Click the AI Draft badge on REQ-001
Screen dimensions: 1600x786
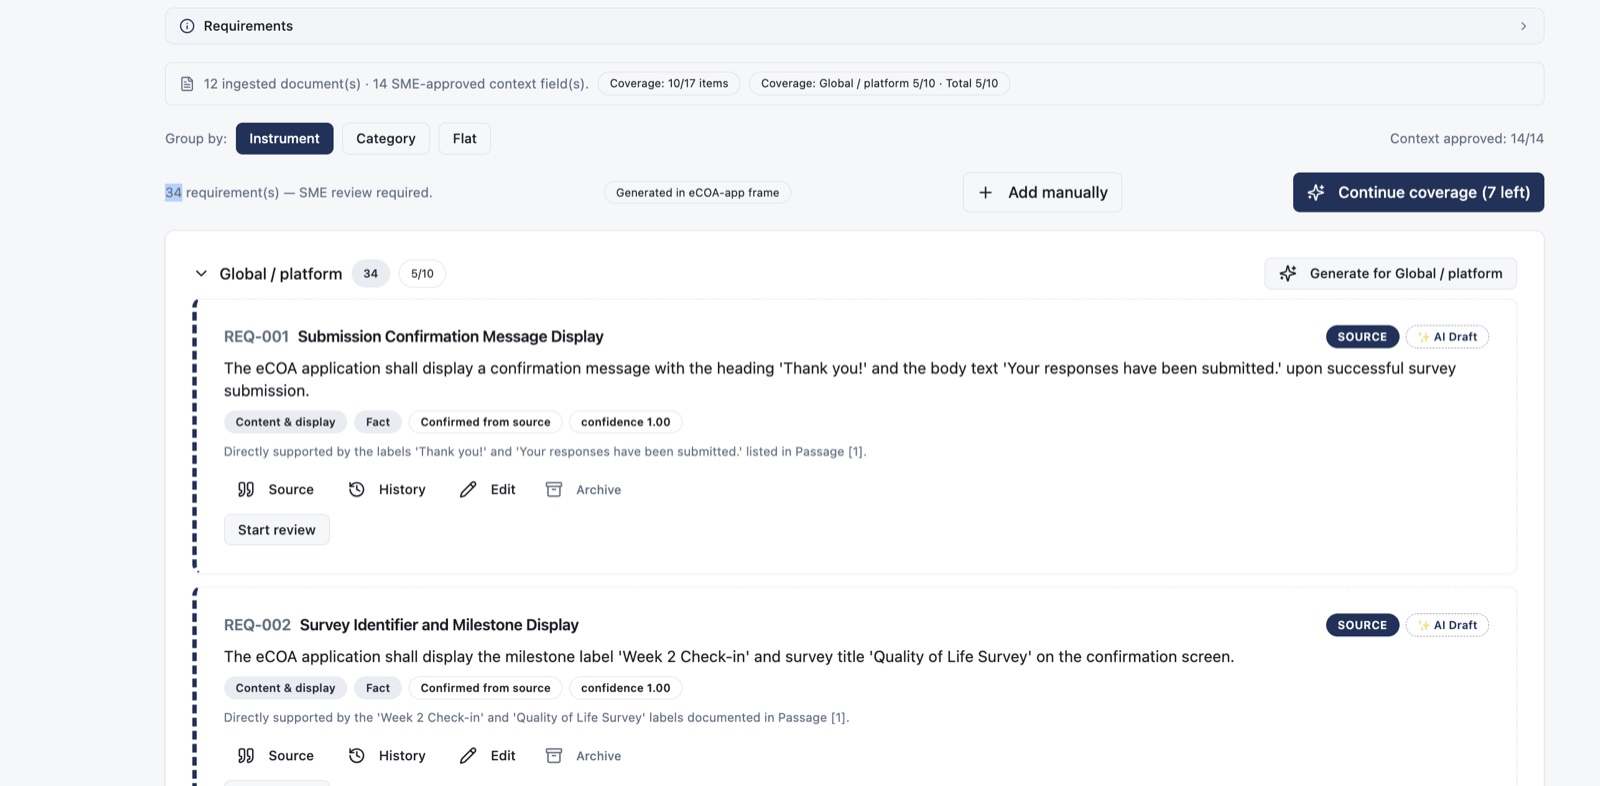click(1447, 337)
